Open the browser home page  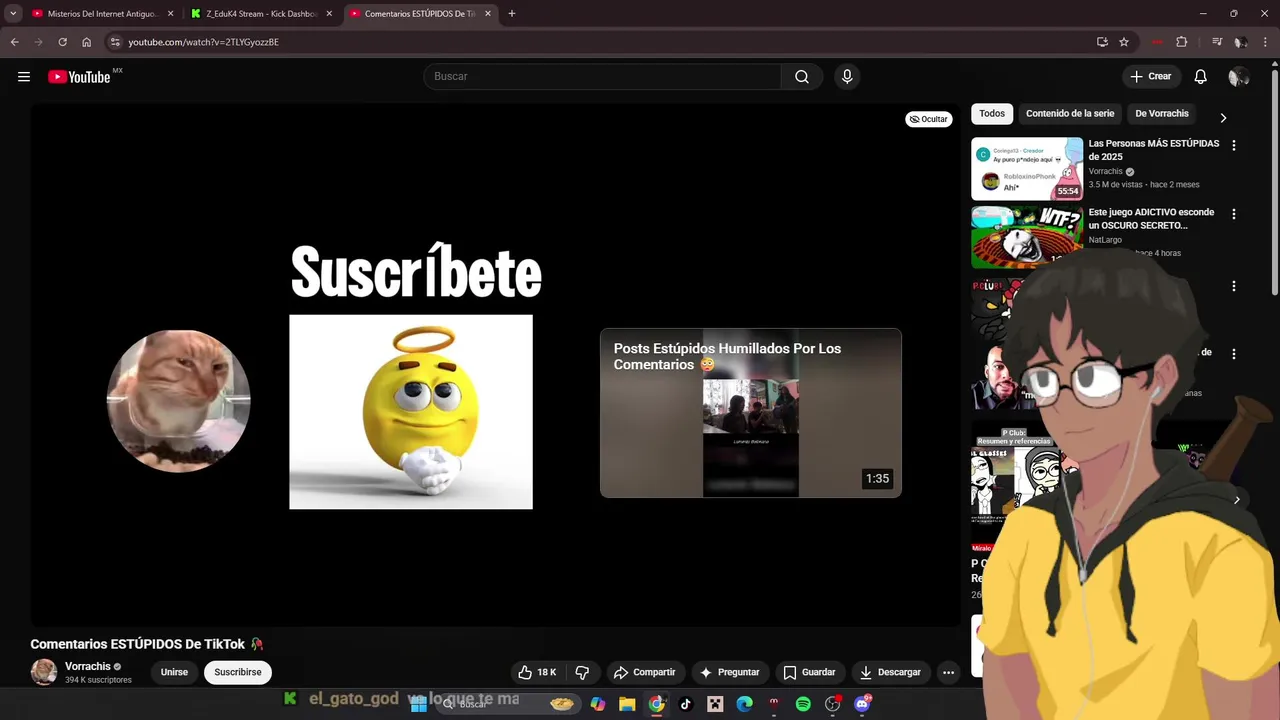click(x=87, y=42)
